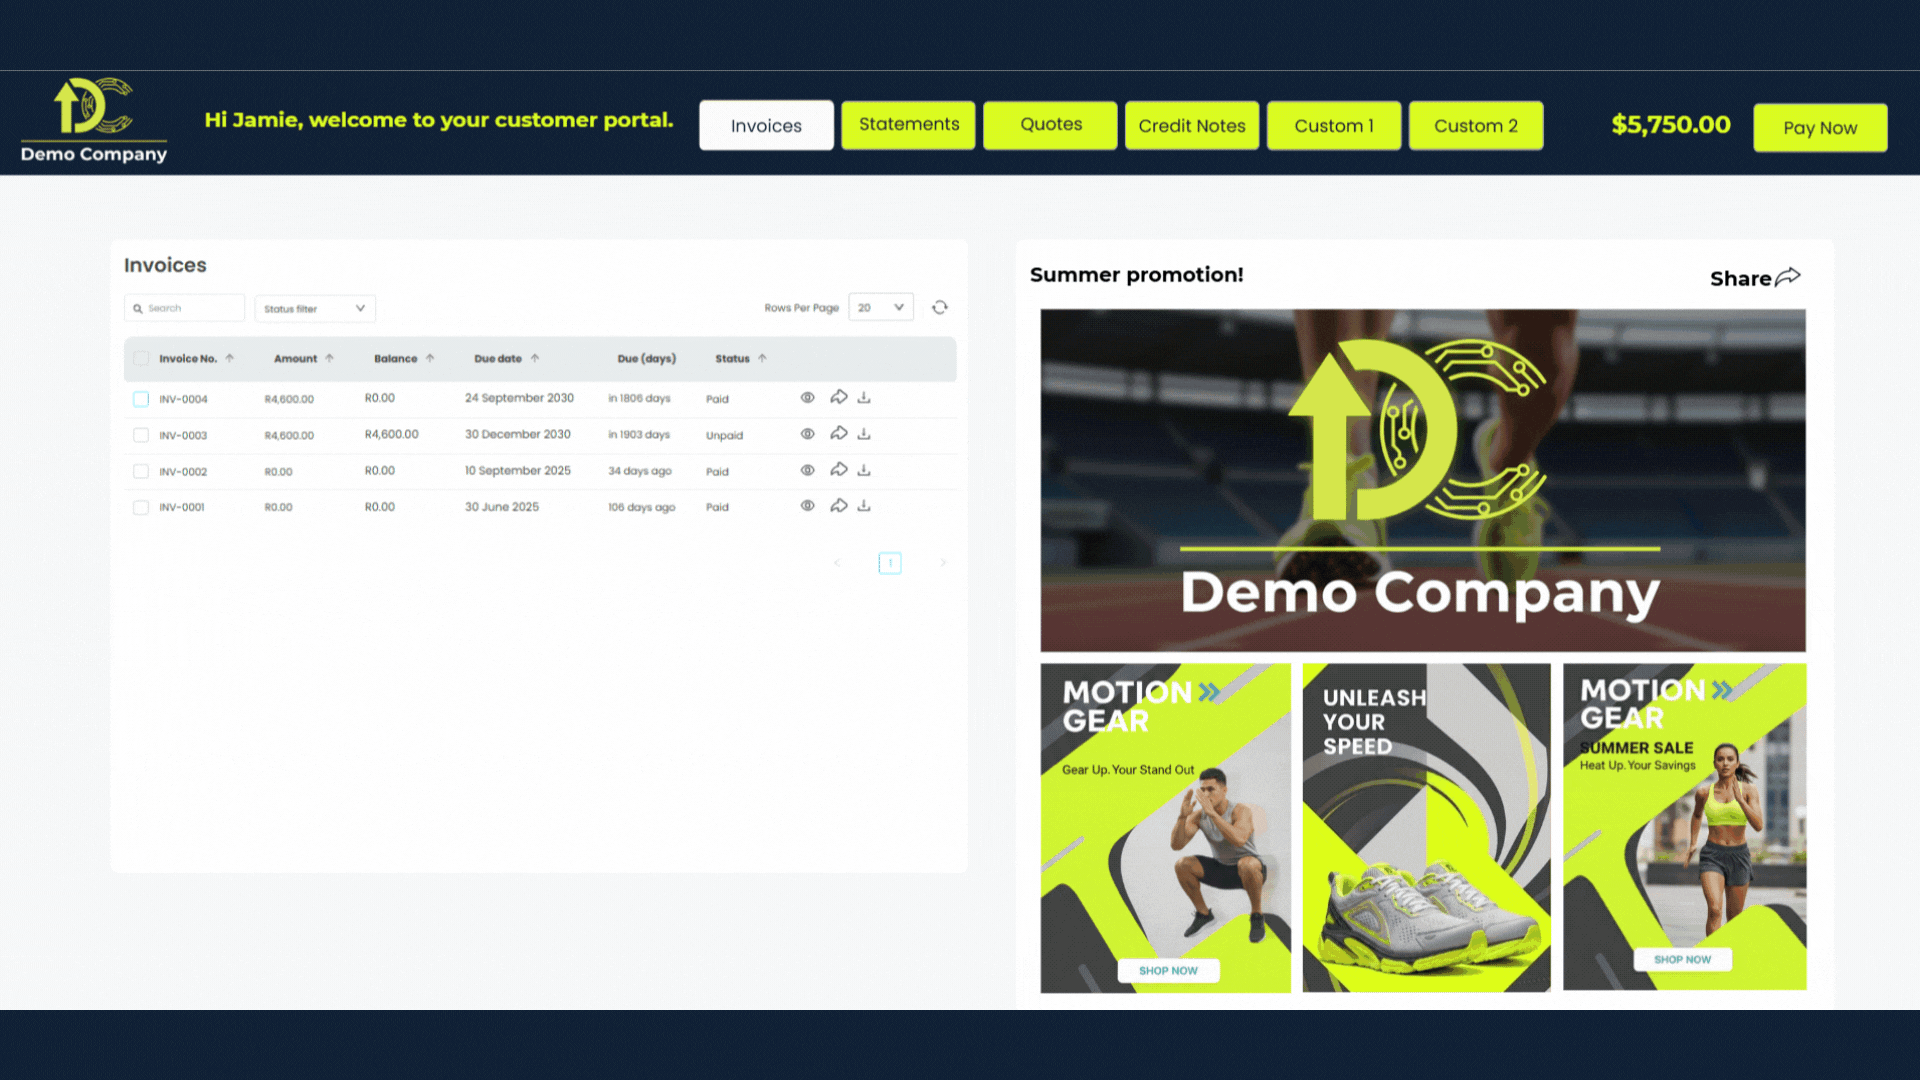Image resolution: width=1920 pixels, height=1080 pixels.
Task: Select page 1 in the invoice pagination
Action: (889, 563)
